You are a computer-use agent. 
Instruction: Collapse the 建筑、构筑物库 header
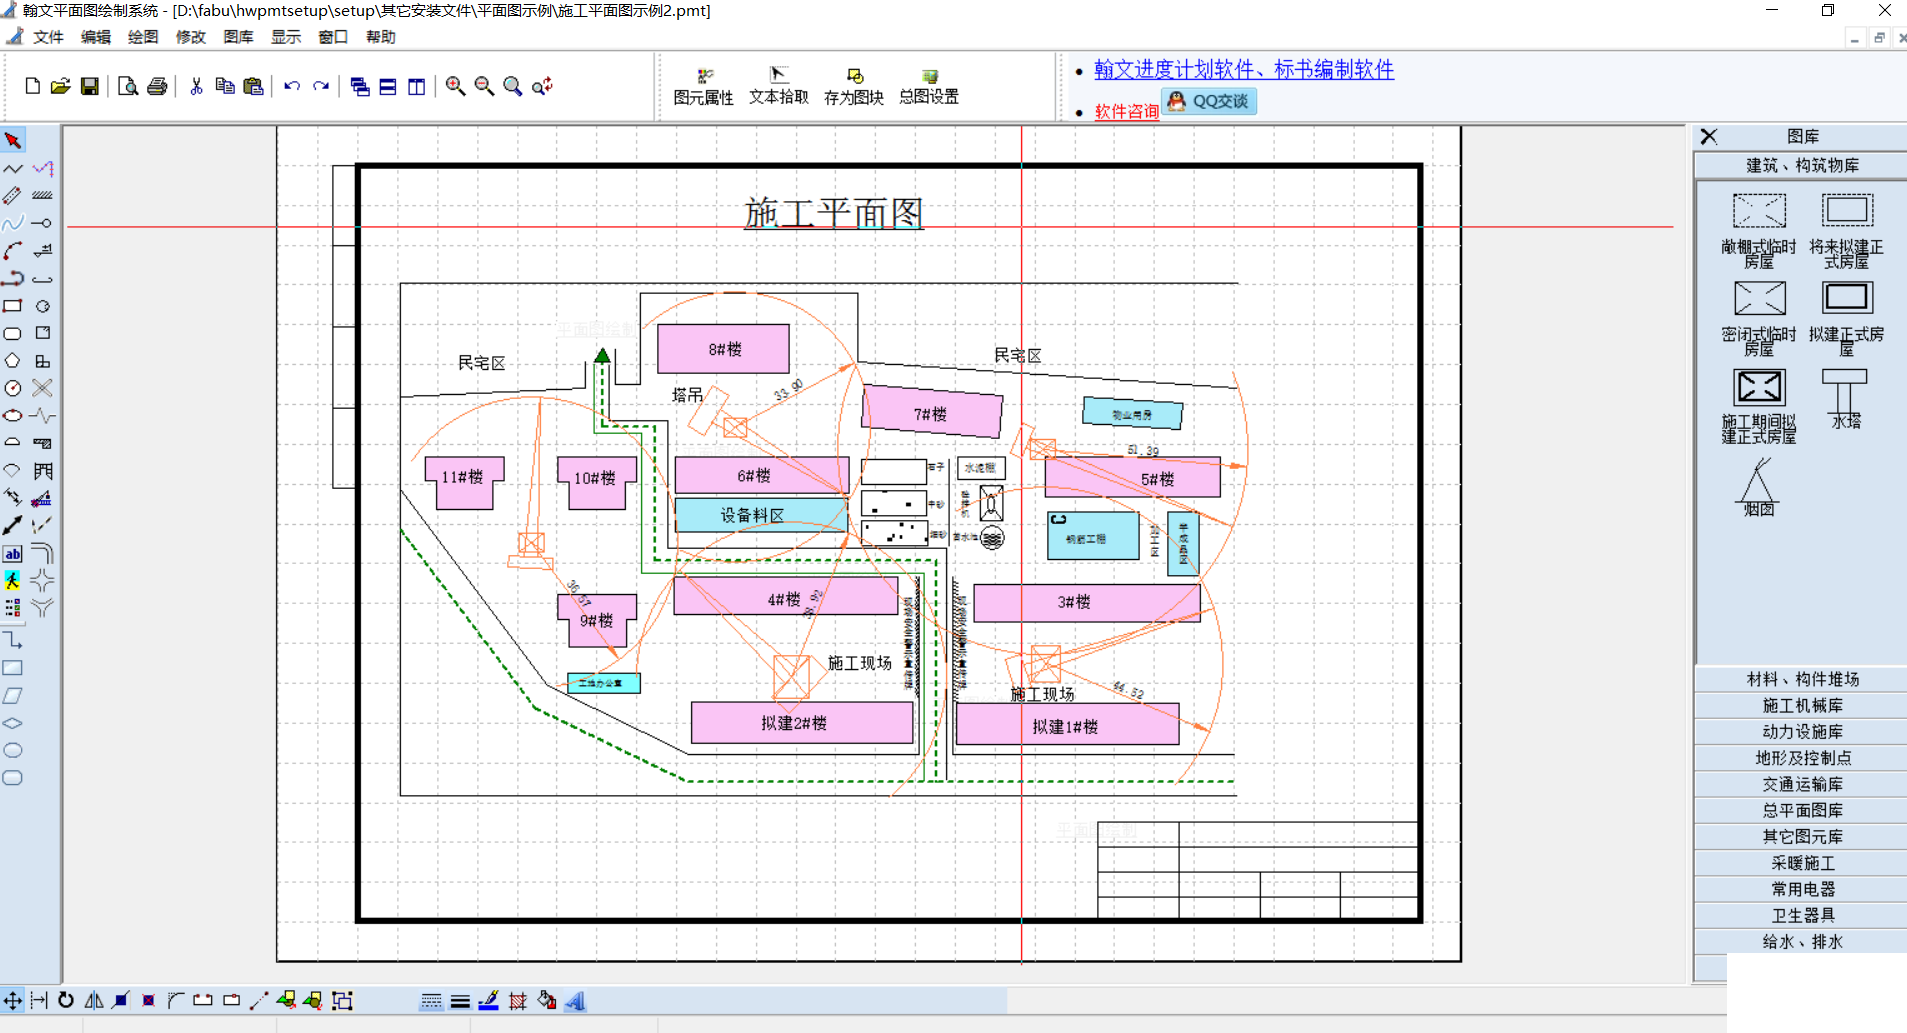(1802, 165)
